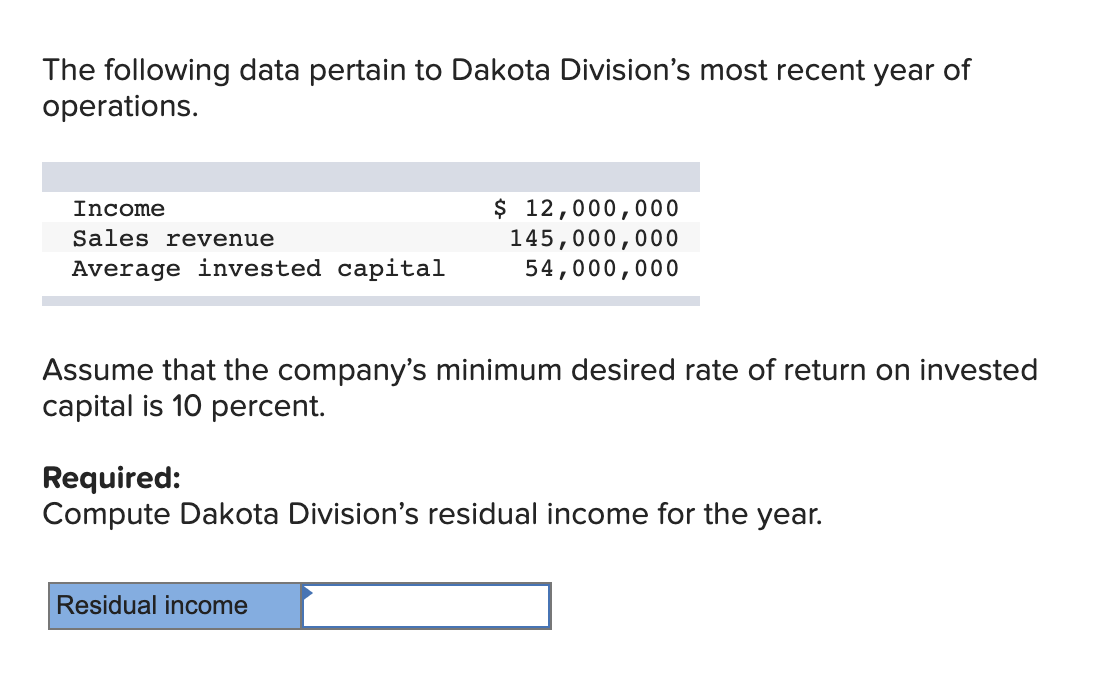This screenshot has width=1102, height=686.
Task: Click the shaded footer bar below the table
Action: tap(370, 298)
